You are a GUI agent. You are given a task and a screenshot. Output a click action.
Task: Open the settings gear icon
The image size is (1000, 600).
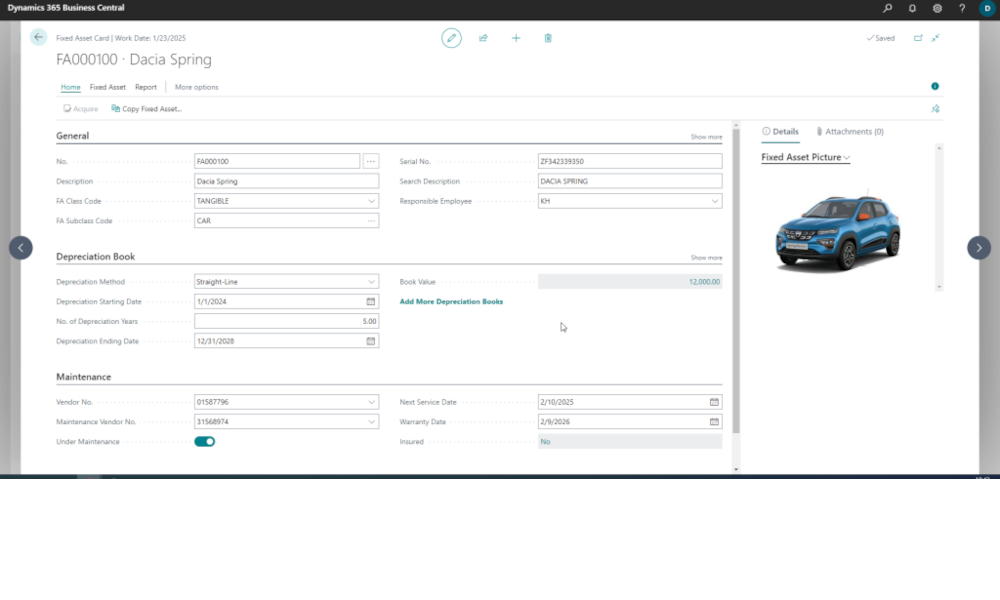click(x=937, y=8)
